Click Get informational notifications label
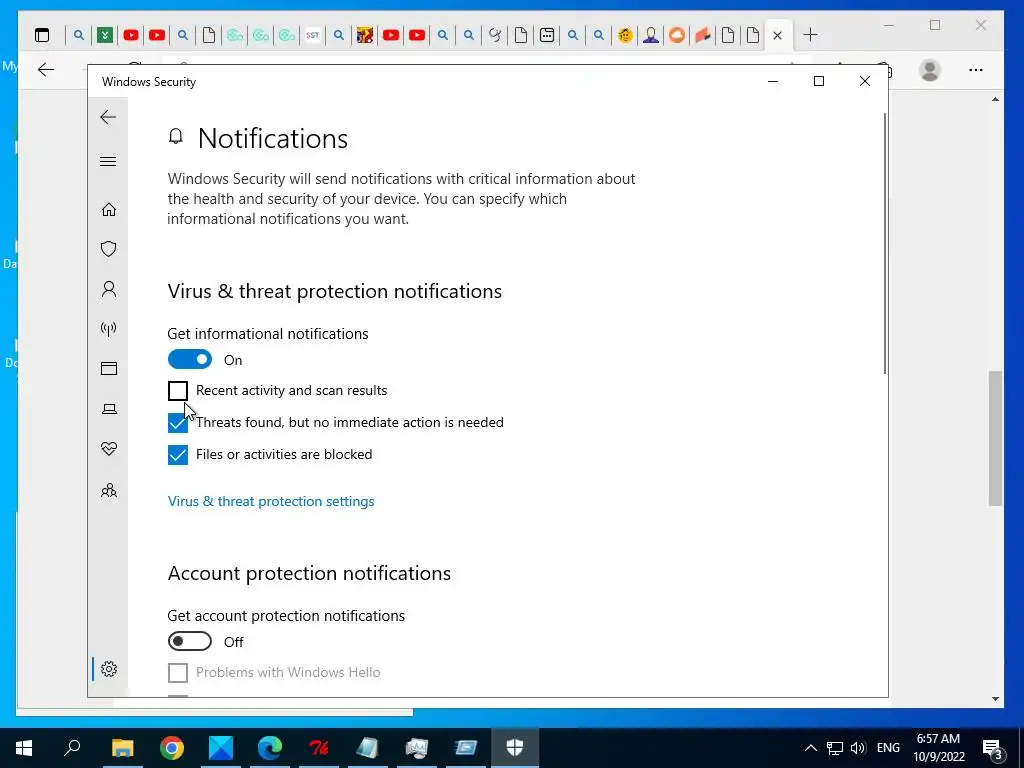1024x768 pixels. point(268,334)
